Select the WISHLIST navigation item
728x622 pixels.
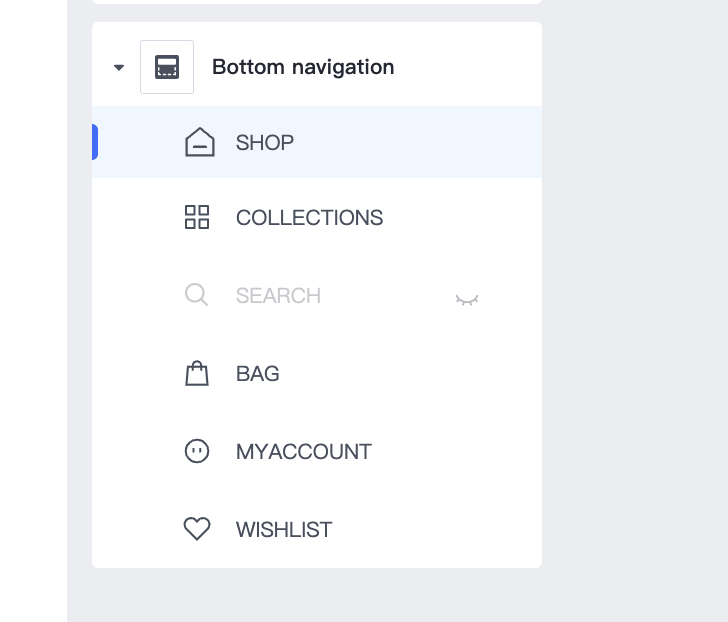click(284, 530)
